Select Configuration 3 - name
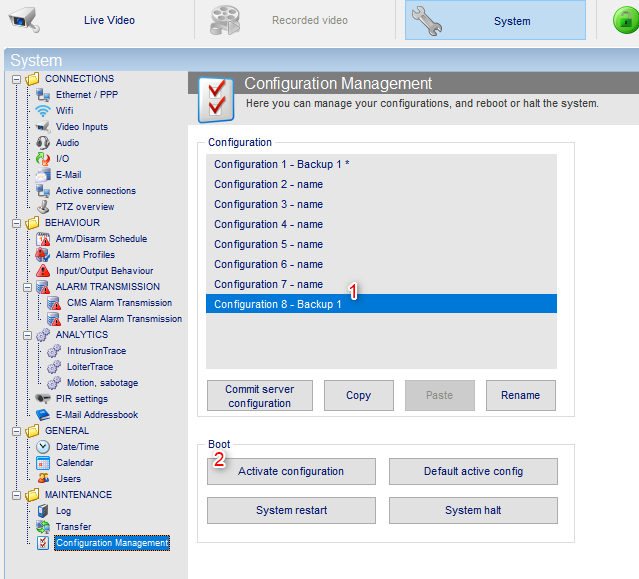 (381, 204)
